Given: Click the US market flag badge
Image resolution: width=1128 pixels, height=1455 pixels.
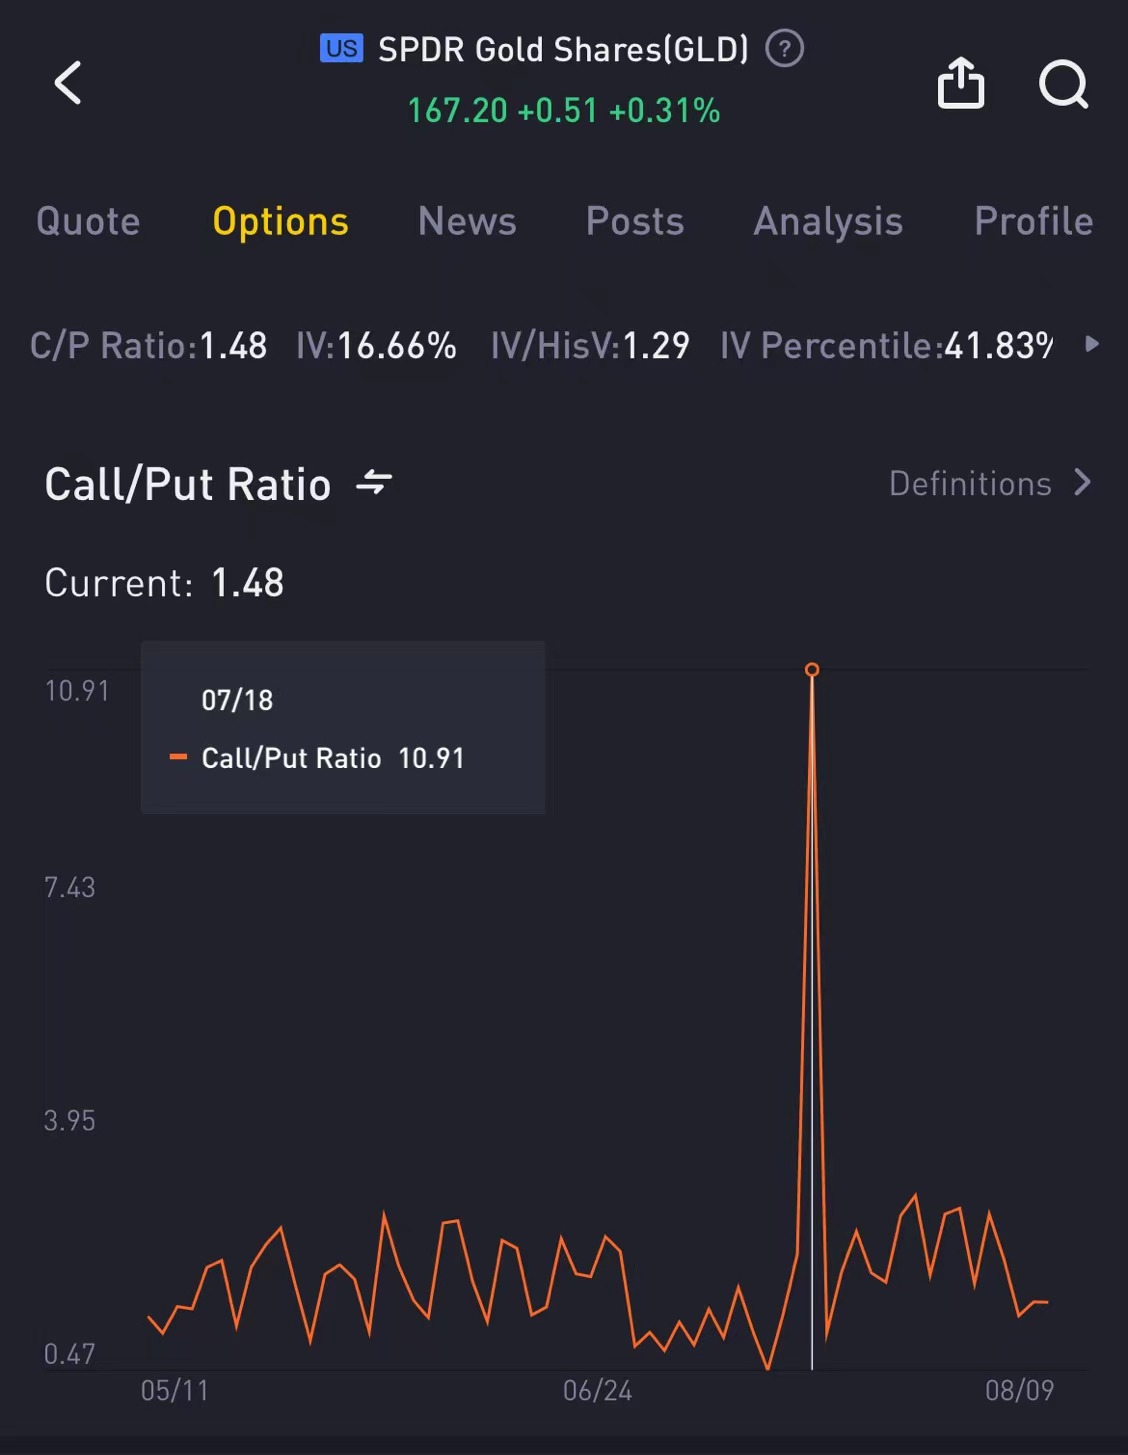Looking at the screenshot, I should coord(341,48).
